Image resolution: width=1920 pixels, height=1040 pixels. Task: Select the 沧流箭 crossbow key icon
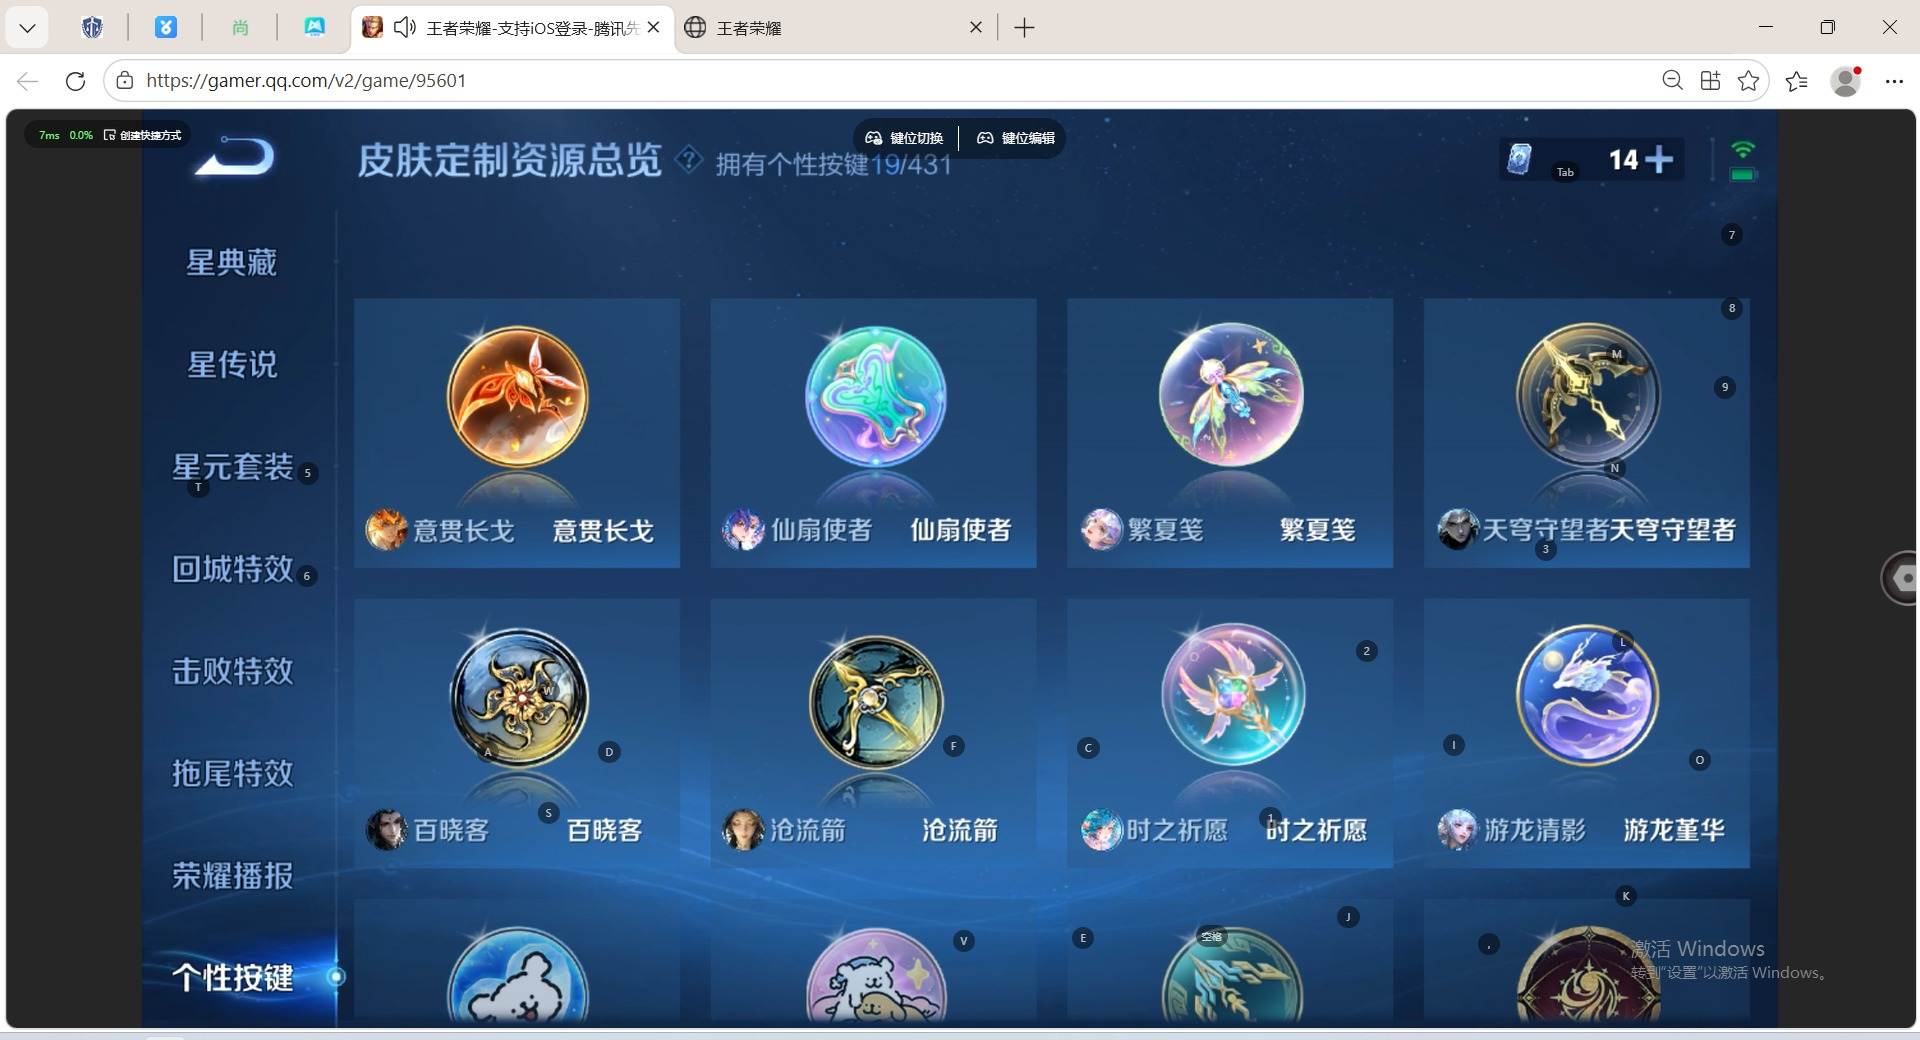point(875,700)
